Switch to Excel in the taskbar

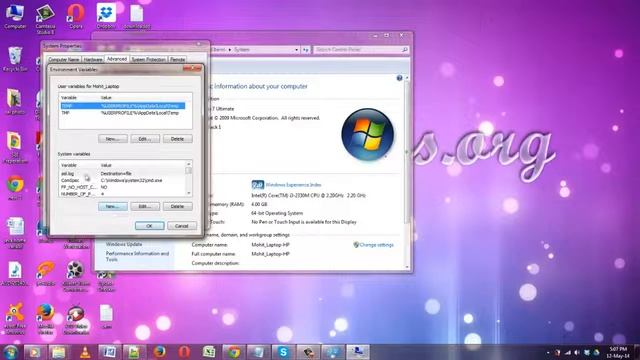click(x=209, y=352)
